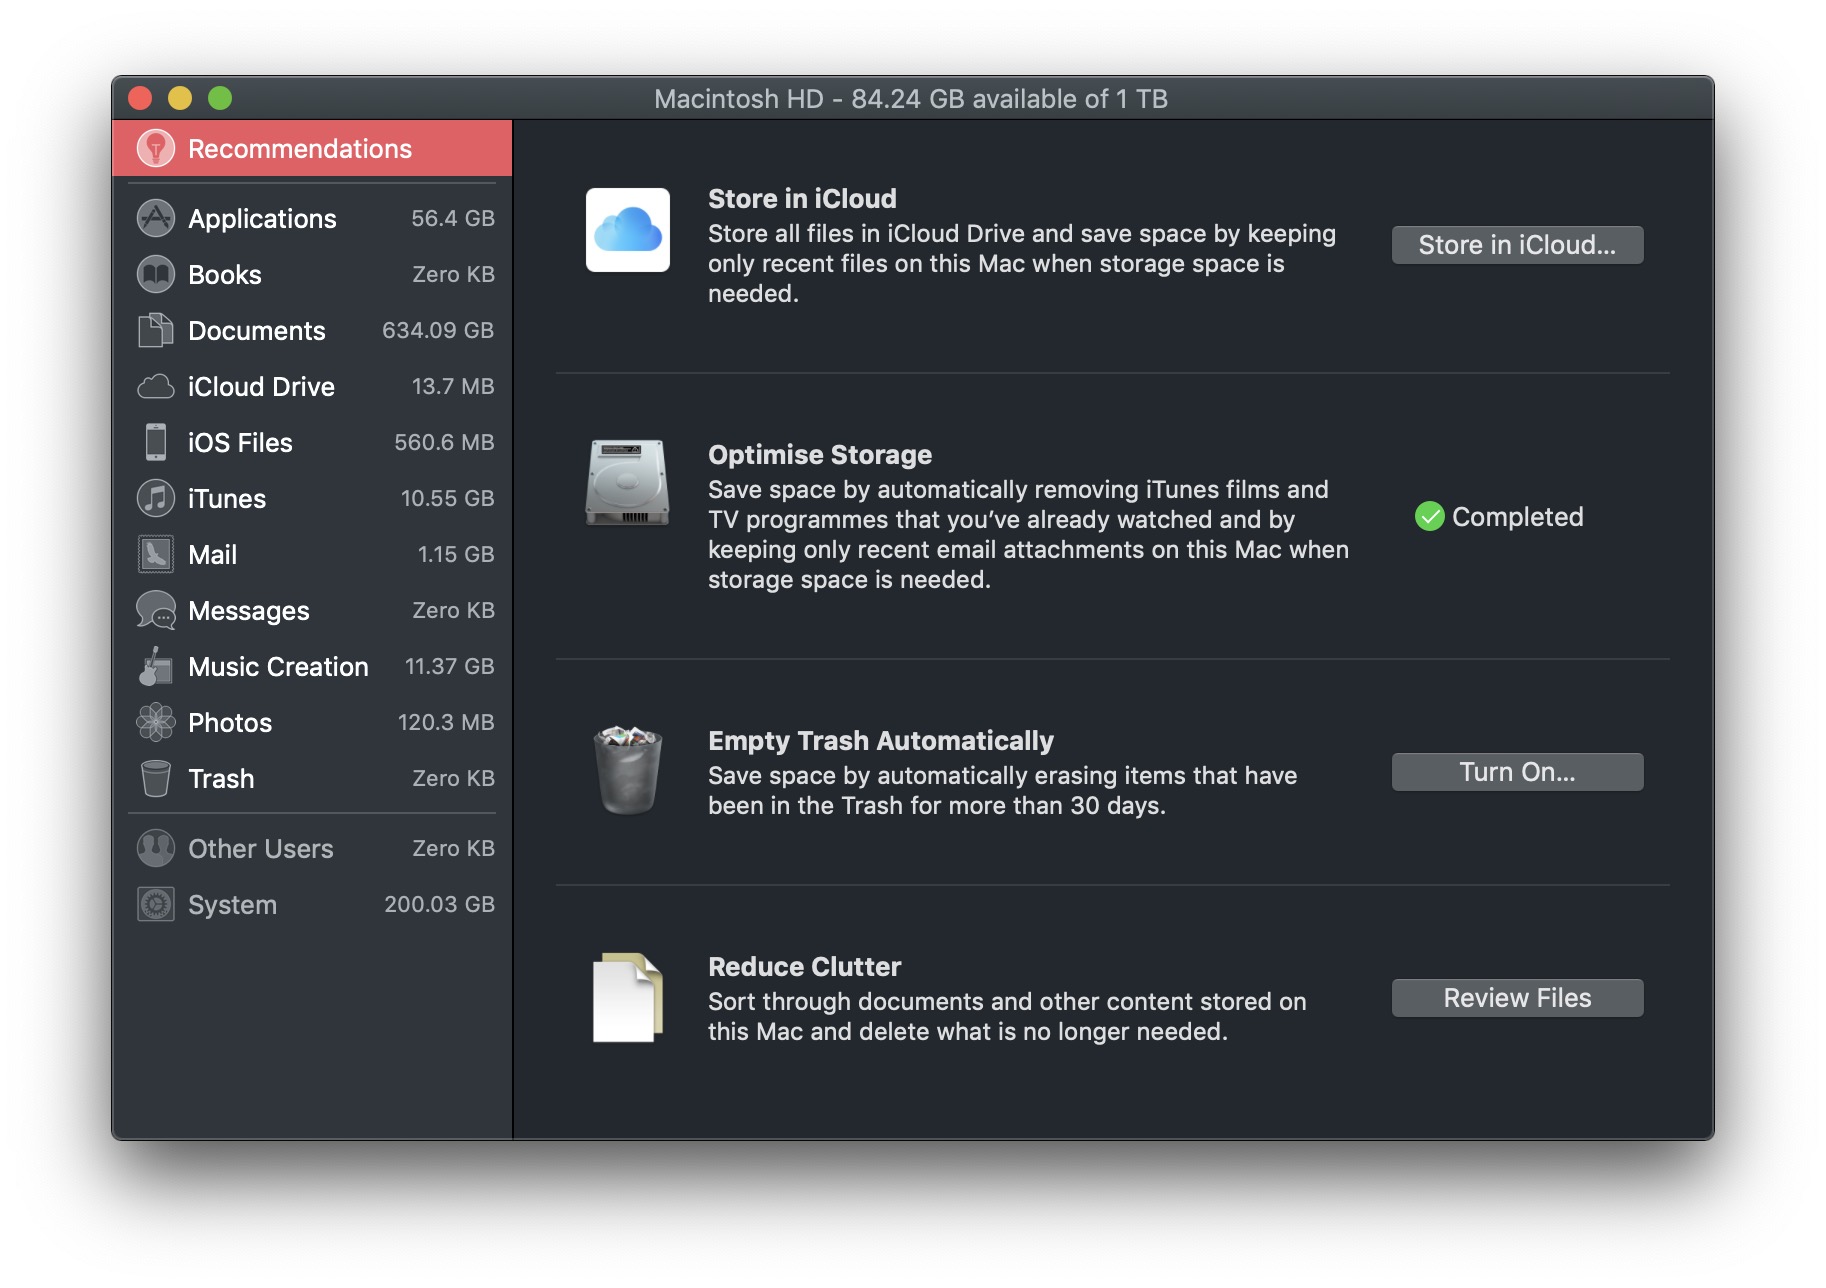Click the Mail stamp icon
The height and width of the screenshot is (1288, 1826).
tap(156, 554)
